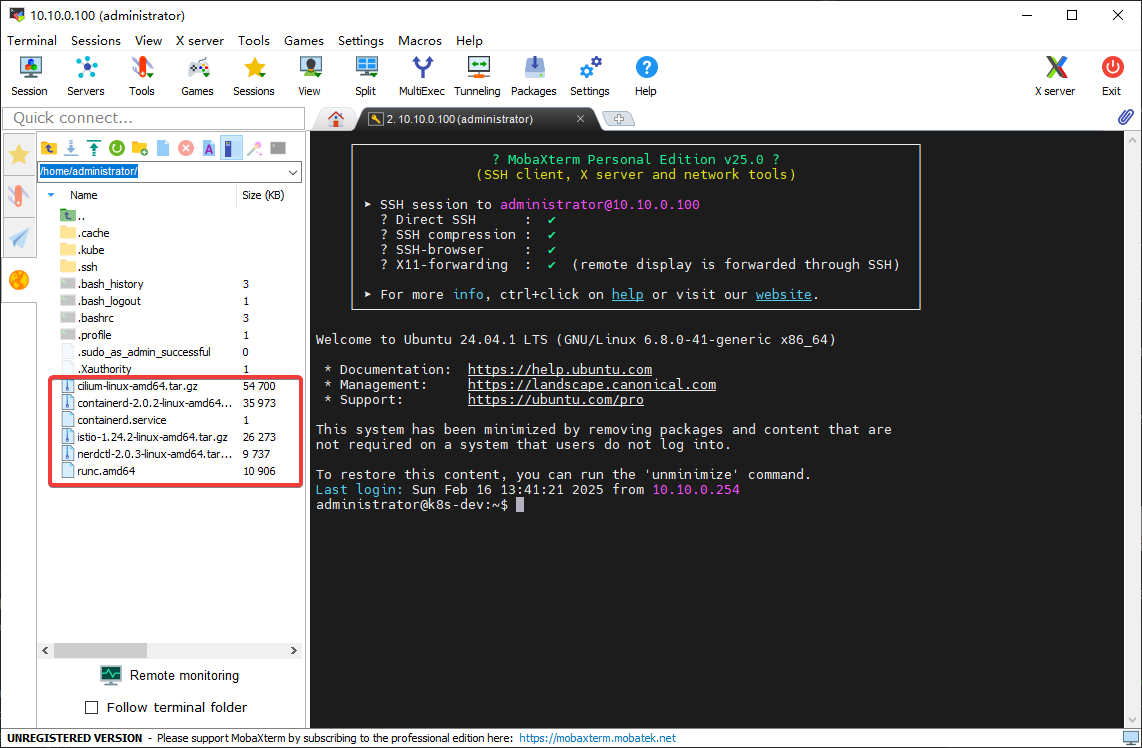Select the Split terminal icon
The image size is (1142, 748).
[x=366, y=76]
